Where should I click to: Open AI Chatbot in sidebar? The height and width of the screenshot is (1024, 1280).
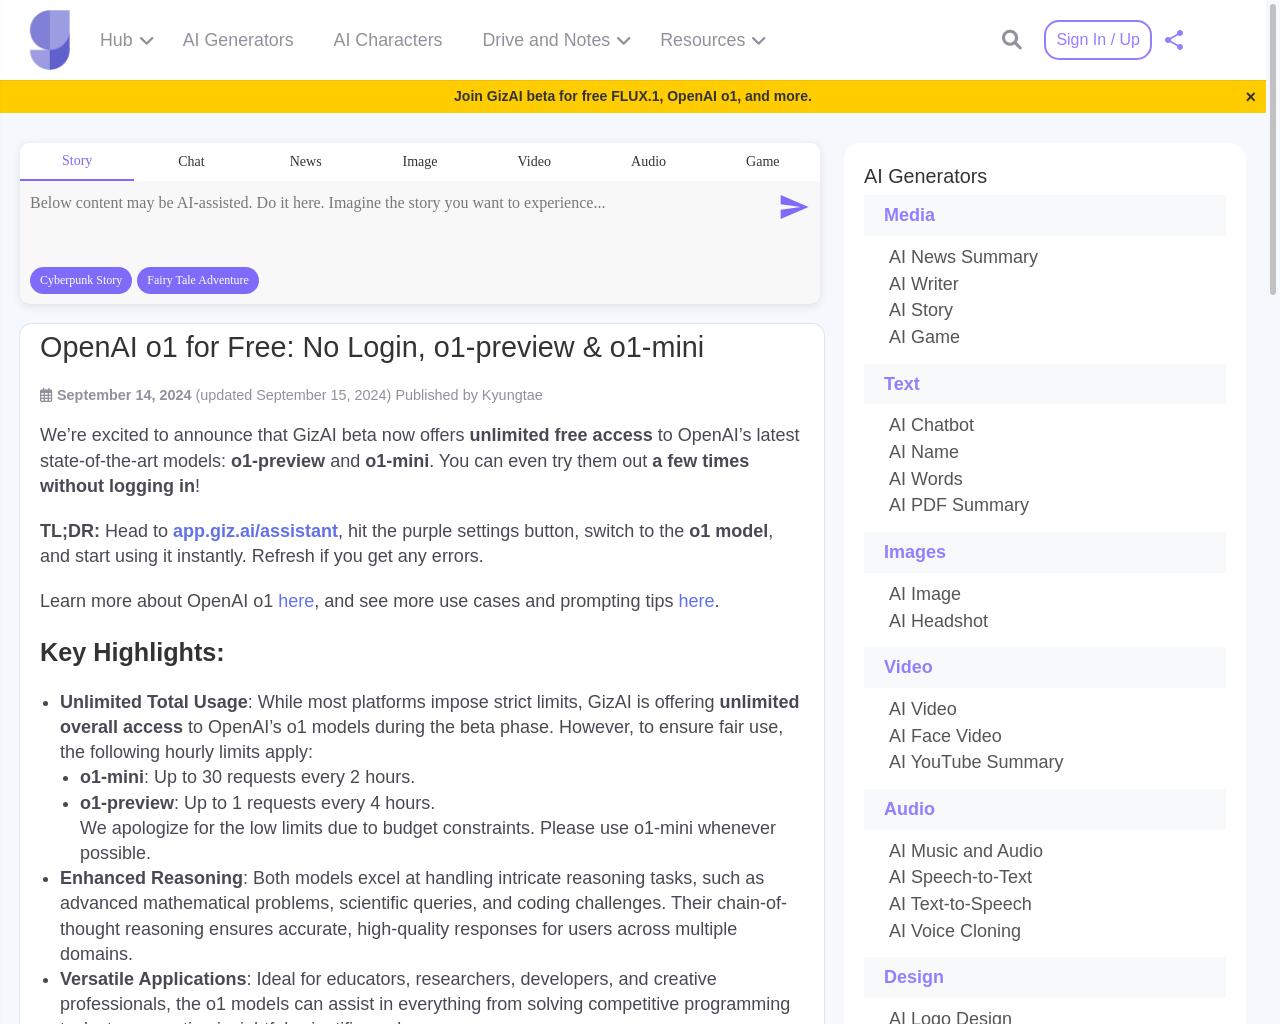931,425
